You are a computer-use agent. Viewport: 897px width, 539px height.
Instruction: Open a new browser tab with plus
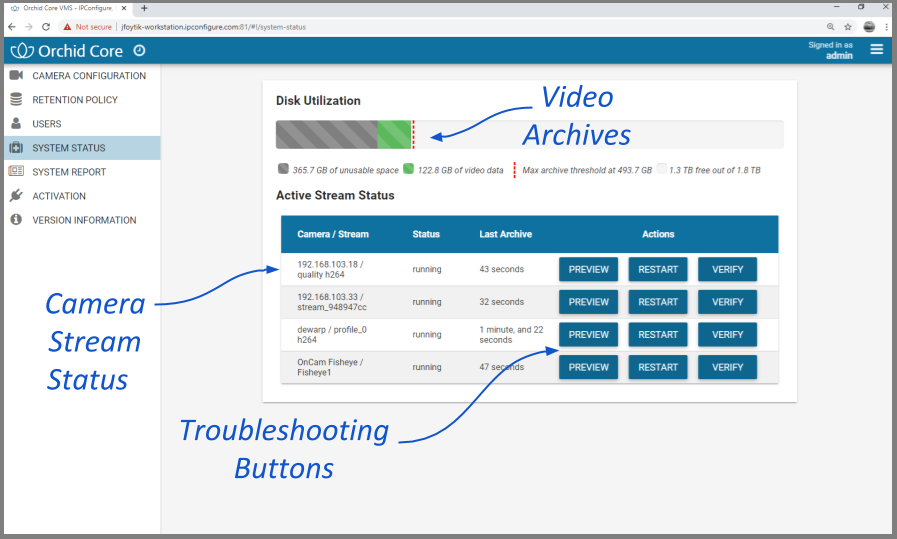click(144, 8)
